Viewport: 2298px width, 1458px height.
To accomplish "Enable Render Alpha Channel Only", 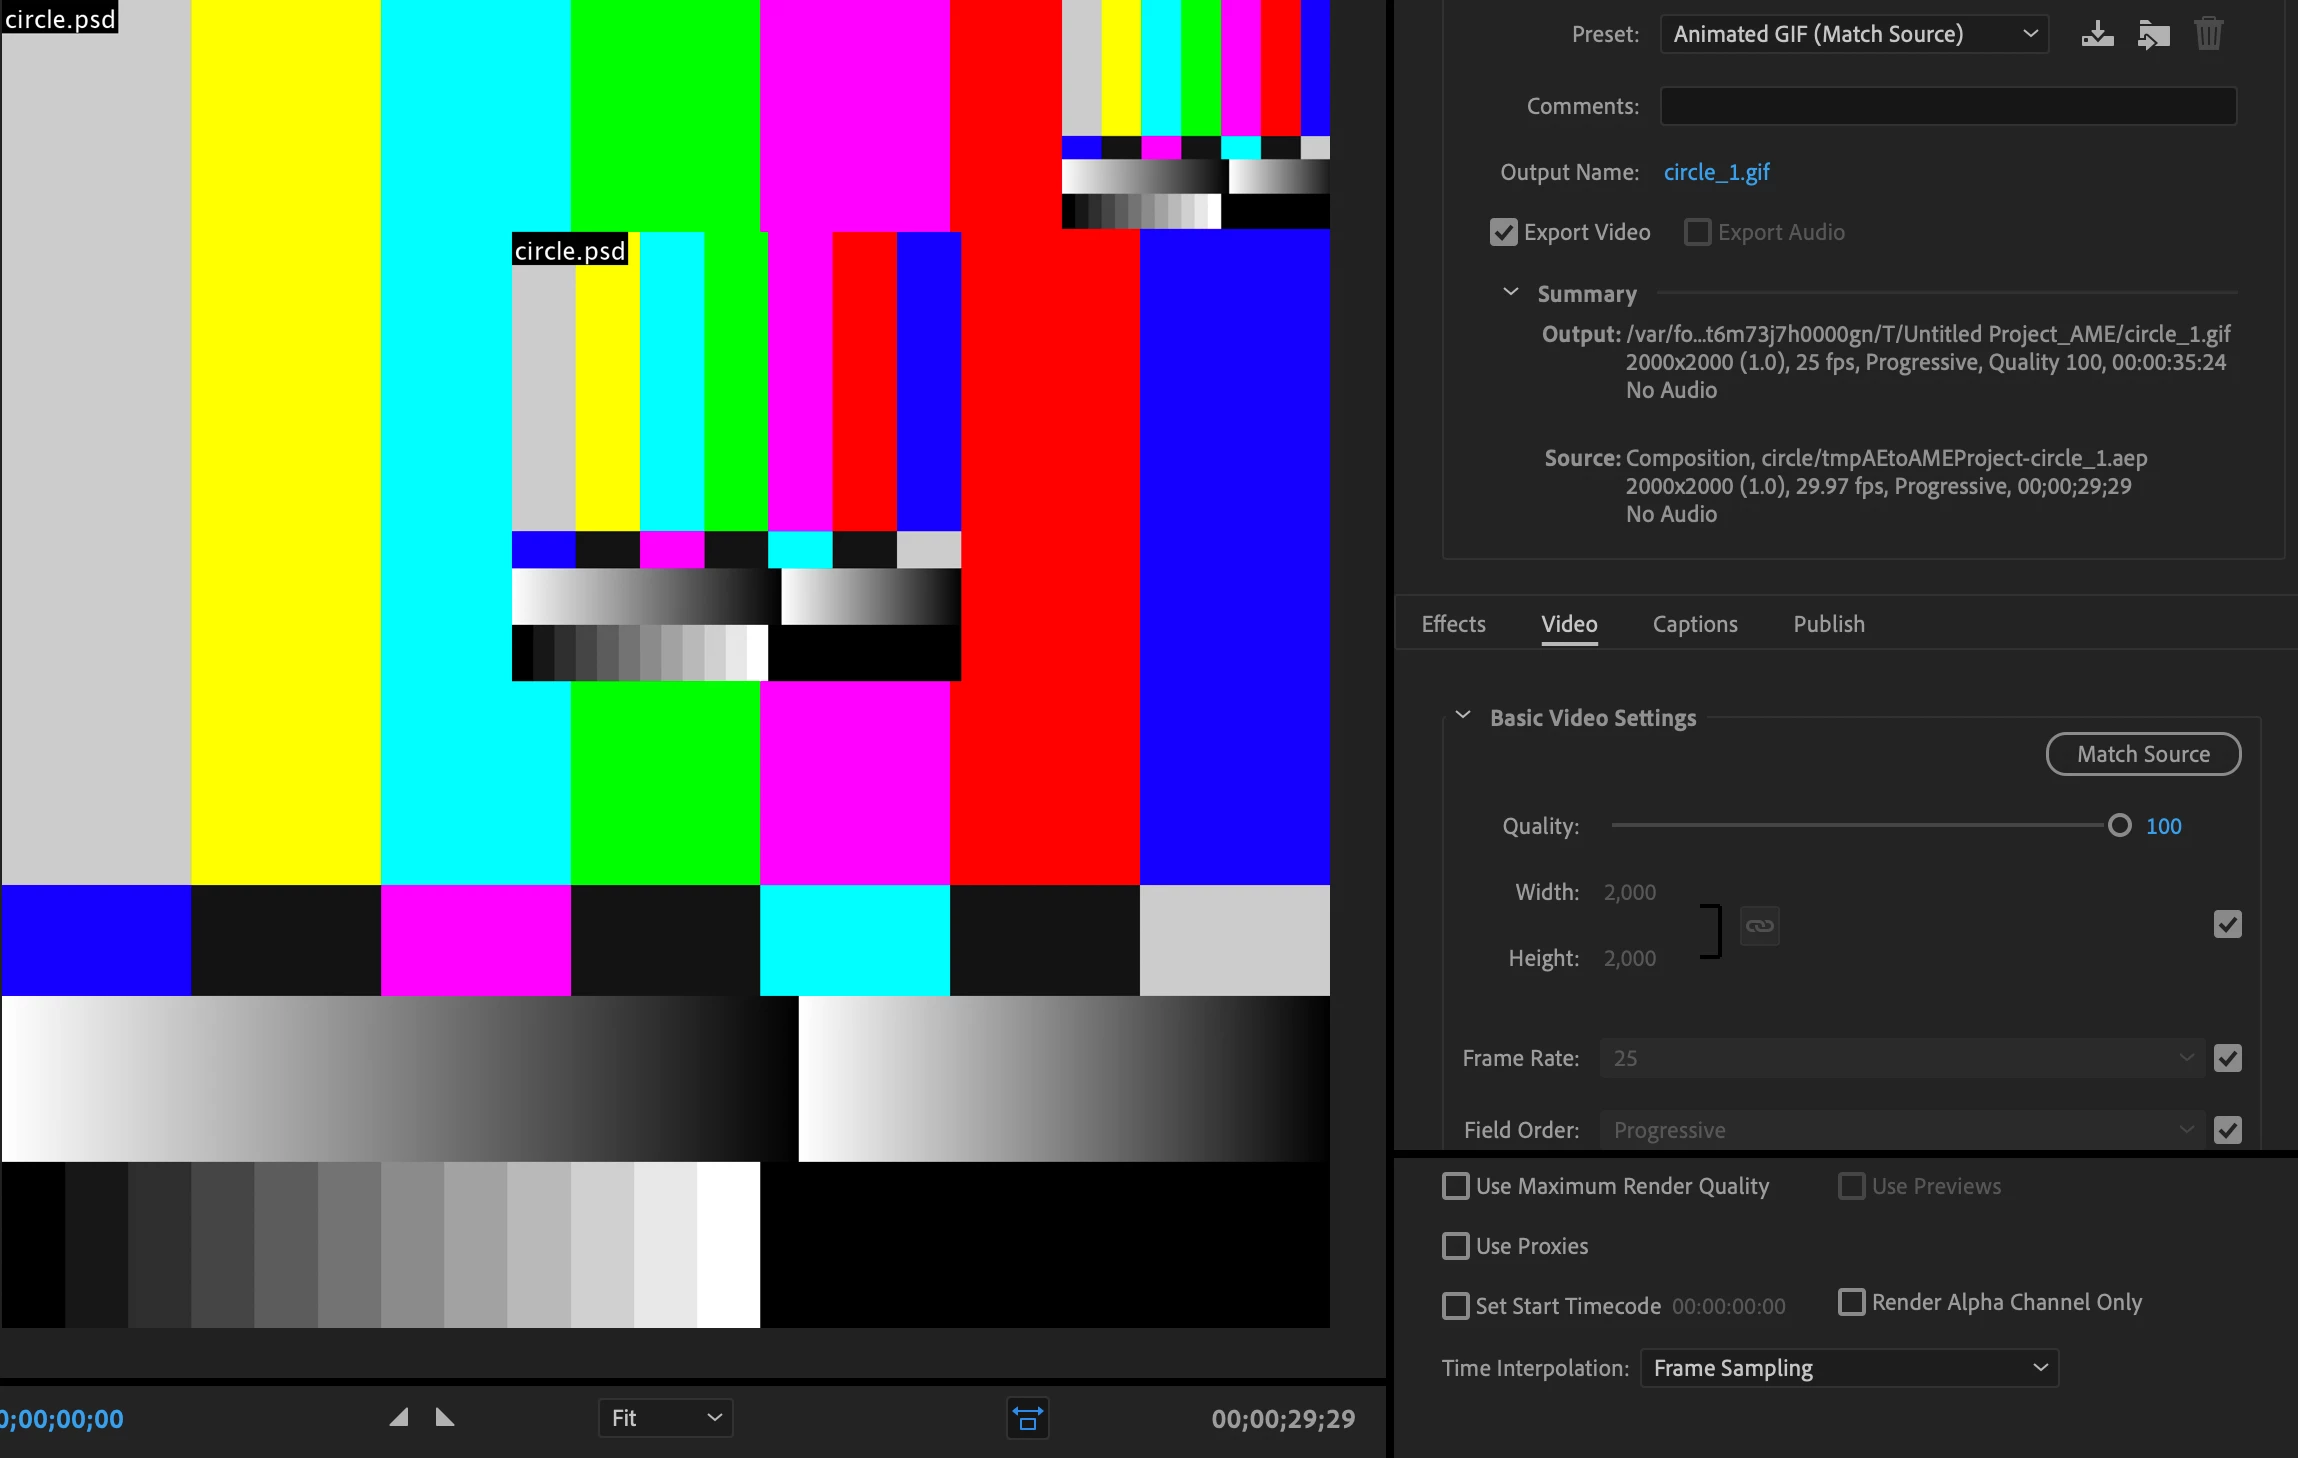I will 1851,1302.
